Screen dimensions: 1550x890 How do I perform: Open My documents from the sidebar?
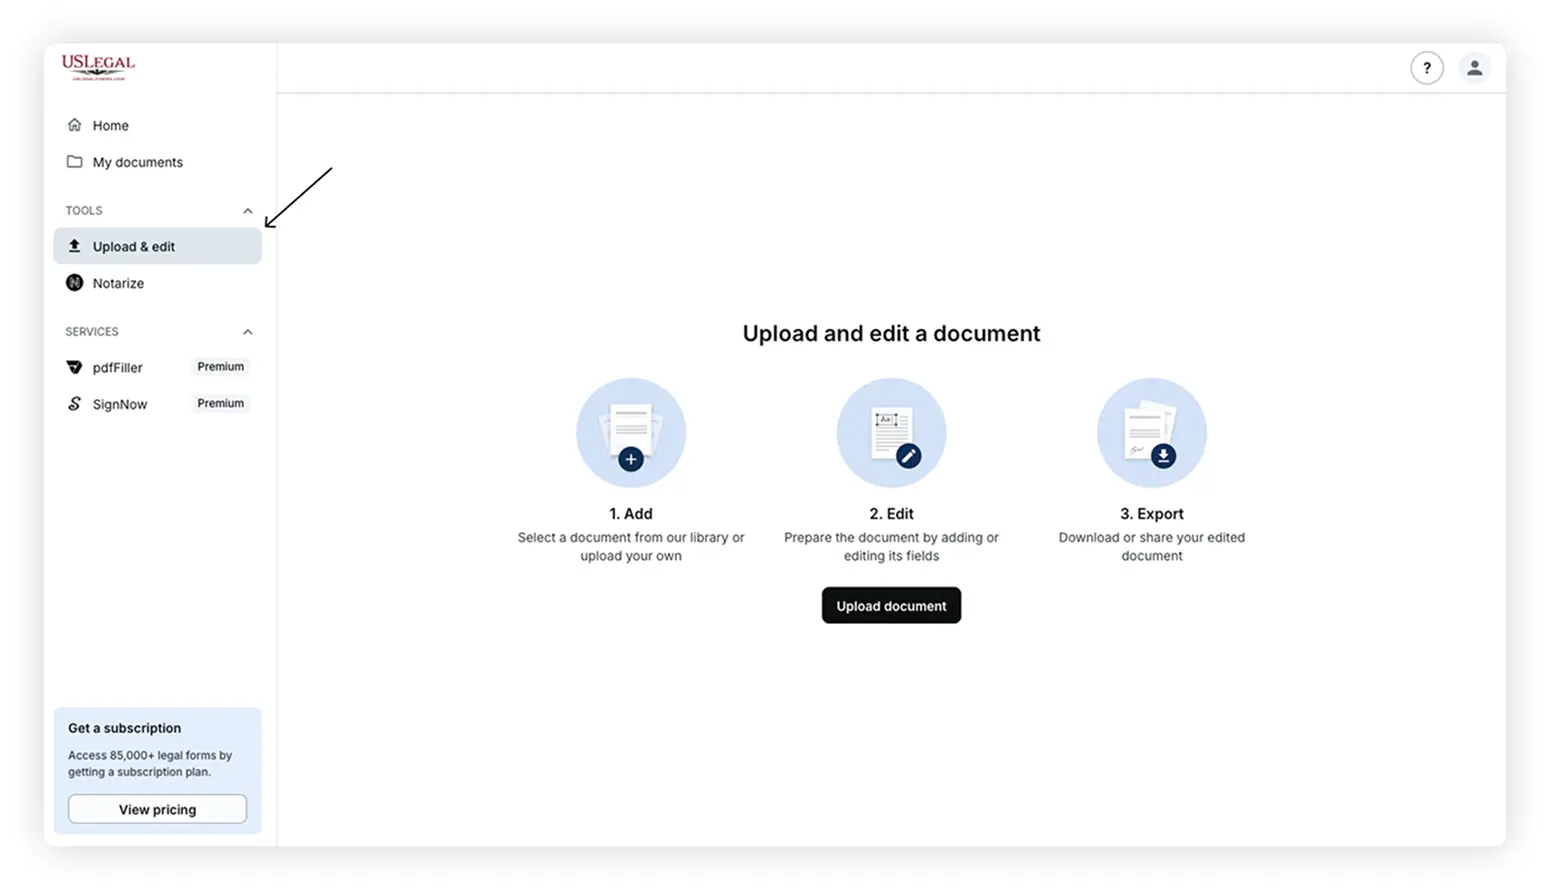pos(137,161)
